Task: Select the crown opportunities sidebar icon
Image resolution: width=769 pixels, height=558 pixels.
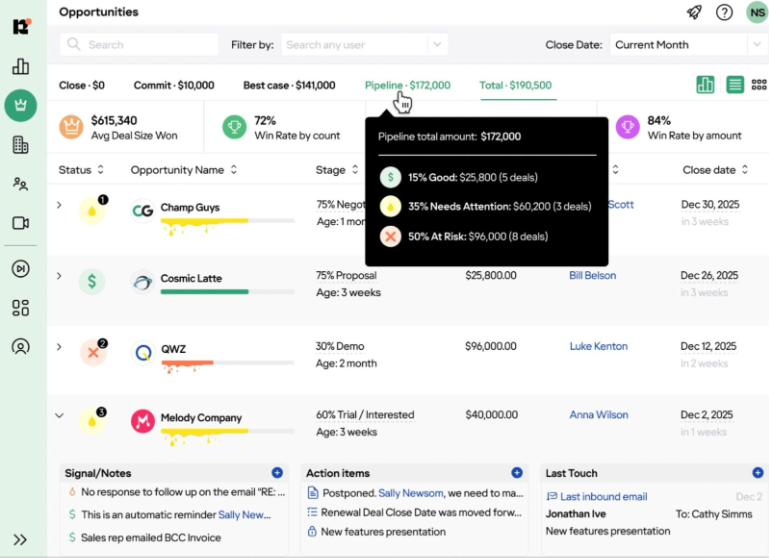Action: (x=21, y=105)
